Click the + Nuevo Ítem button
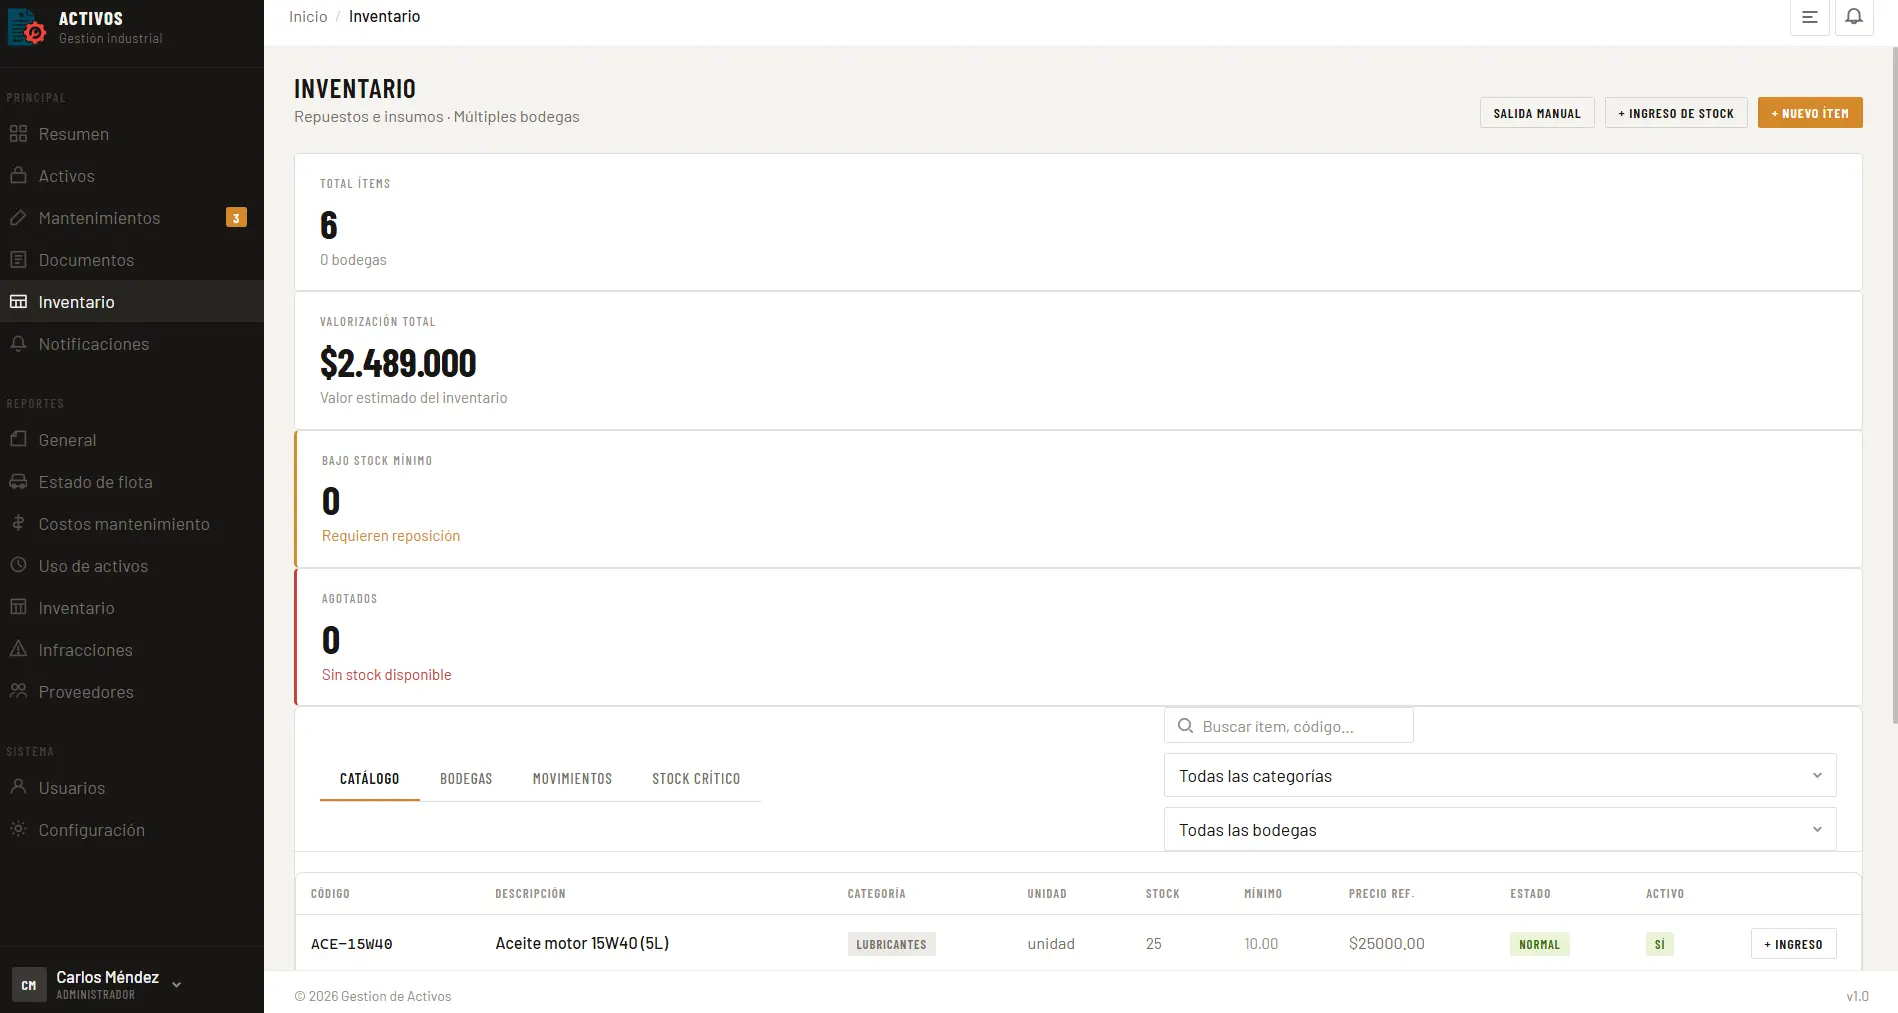The height and width of the screenshot is (1013, 1898). click(1809, 112)
